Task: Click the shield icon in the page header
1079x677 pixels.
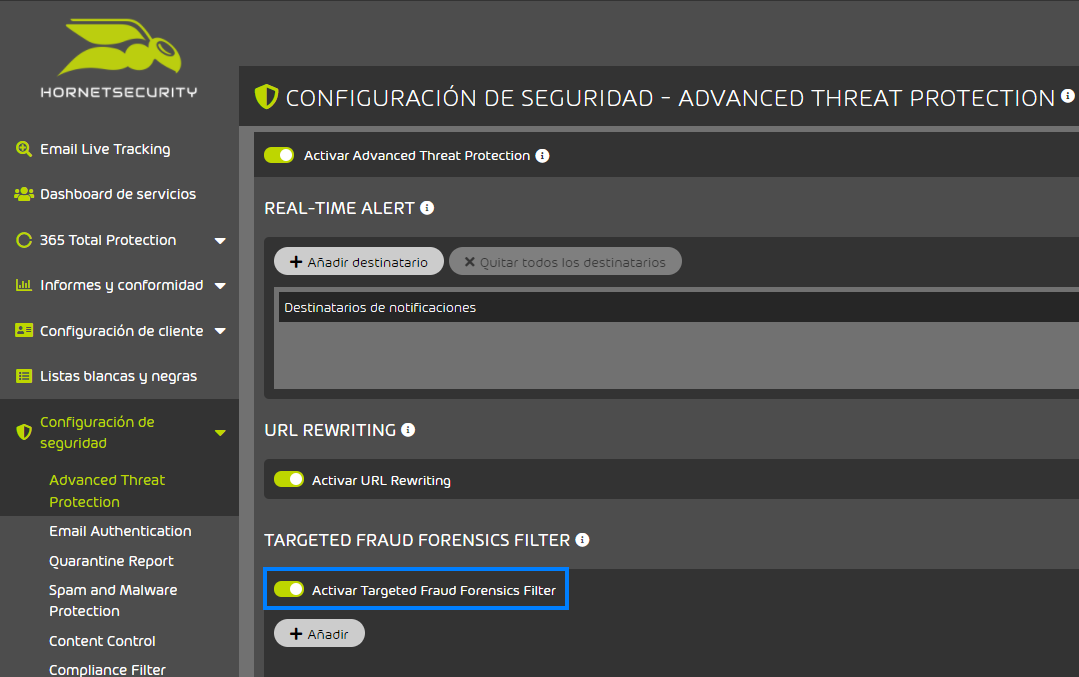Action: [x=266, y=97]
